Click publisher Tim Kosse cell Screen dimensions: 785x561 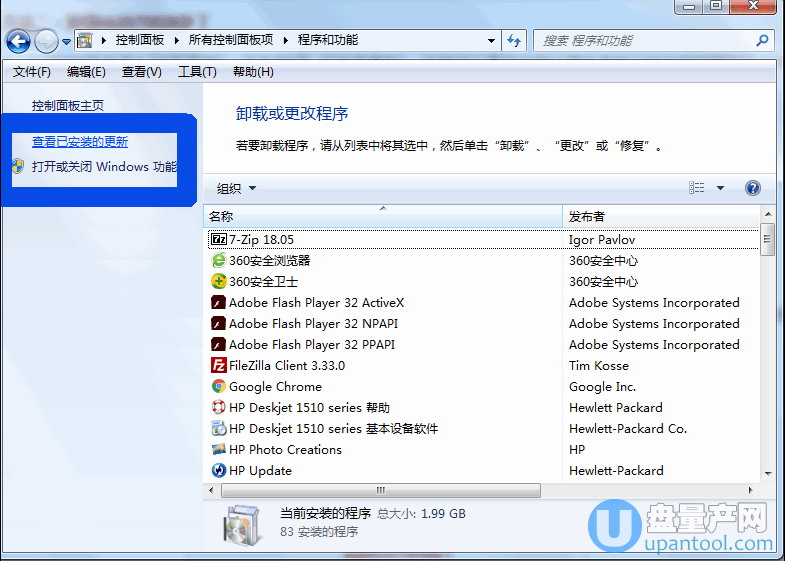[599, 366]
